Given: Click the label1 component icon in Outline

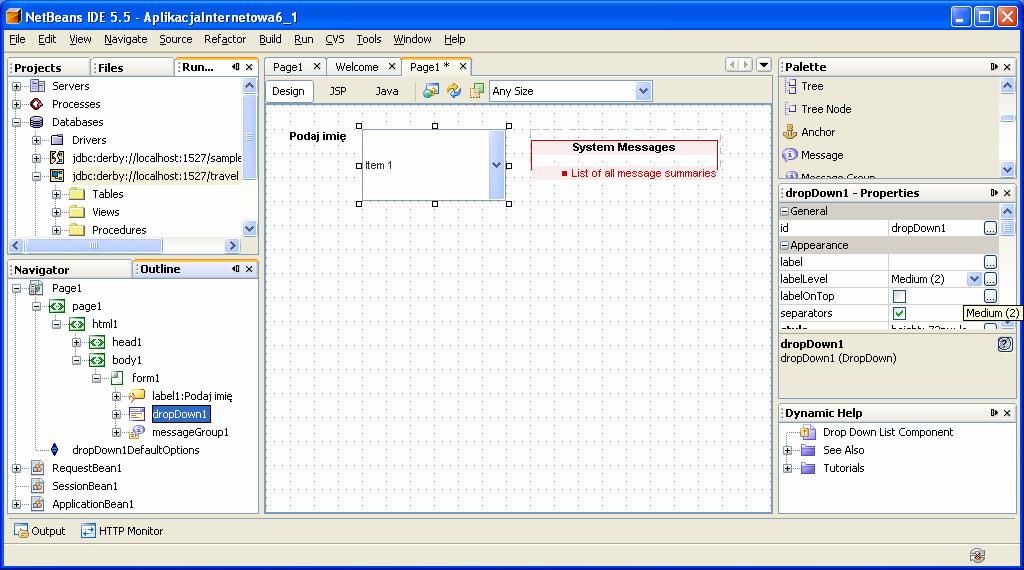Looking at the screenshot, I should point(136,396).
